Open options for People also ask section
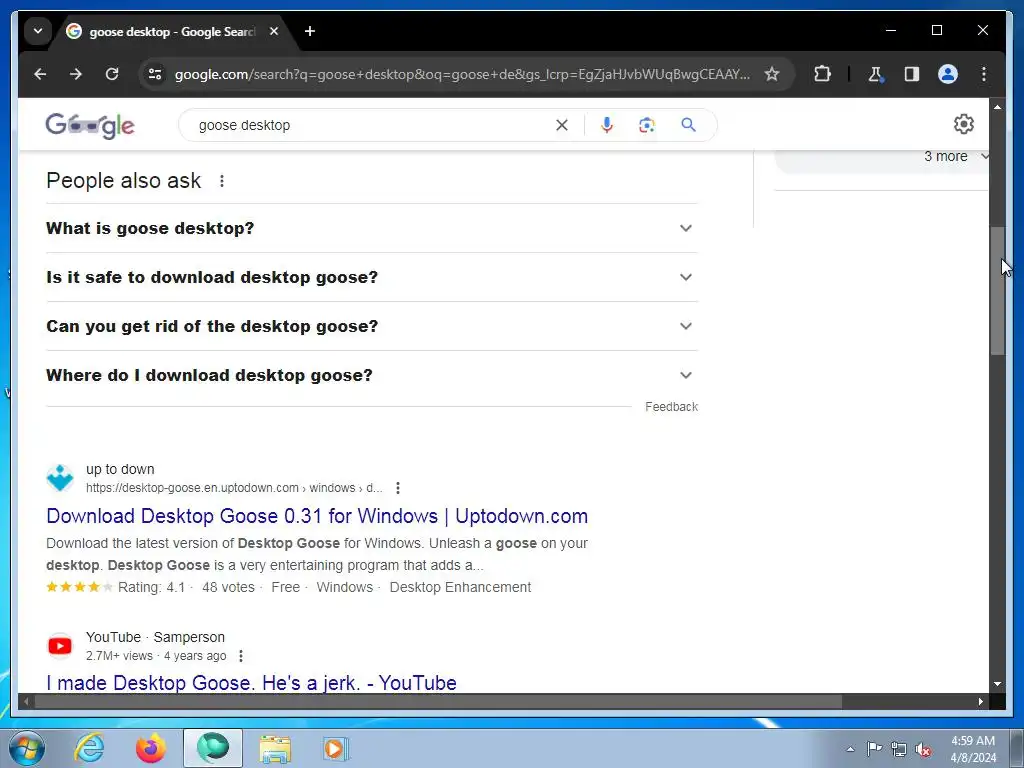The image size is (1024, 768). pos(222,181)
